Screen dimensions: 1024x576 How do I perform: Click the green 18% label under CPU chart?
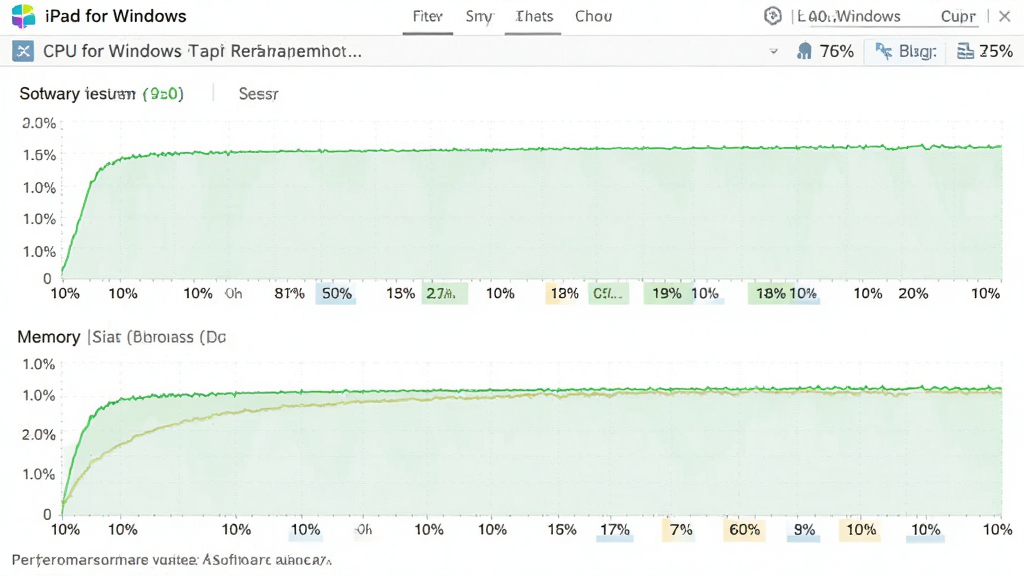tap(770, 293)
